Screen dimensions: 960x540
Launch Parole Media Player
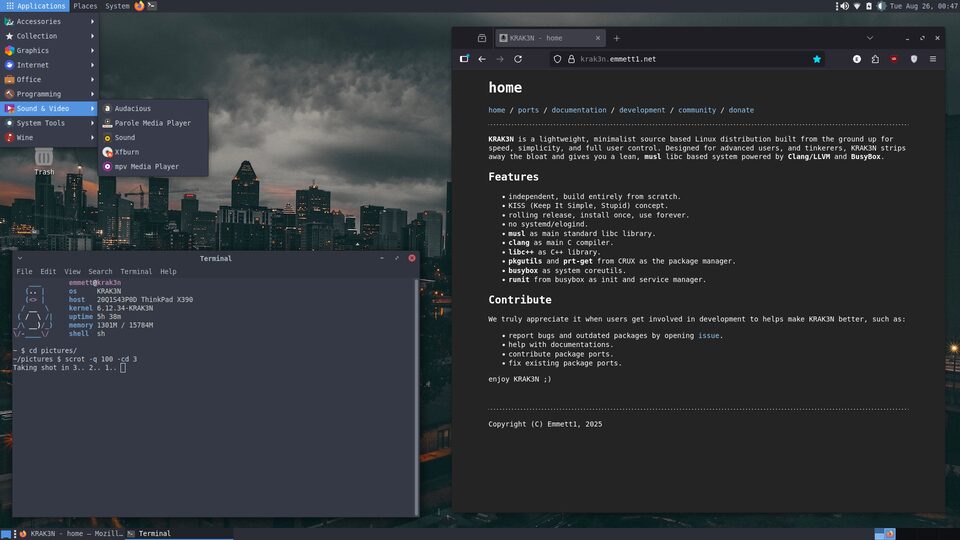pos(153,123)
